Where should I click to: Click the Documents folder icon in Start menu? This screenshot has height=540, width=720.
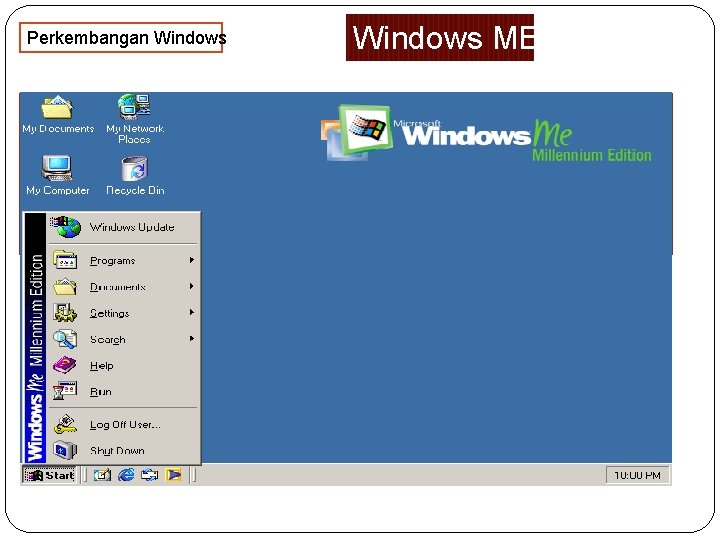click(x=65, y=287)
